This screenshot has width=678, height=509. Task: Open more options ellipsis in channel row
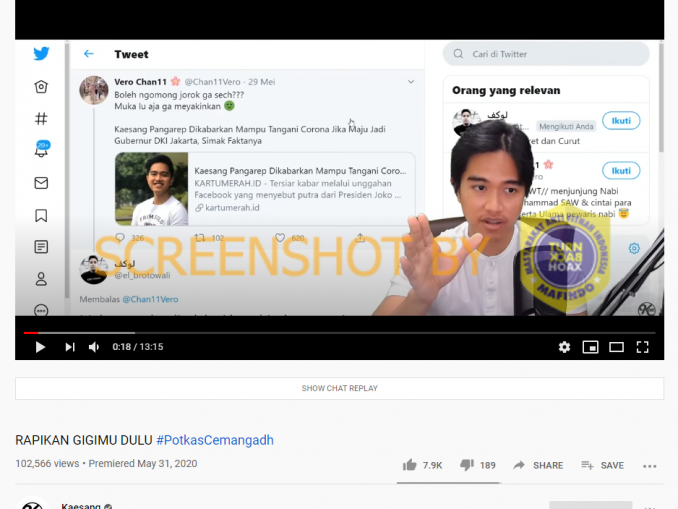coord(649,506)
